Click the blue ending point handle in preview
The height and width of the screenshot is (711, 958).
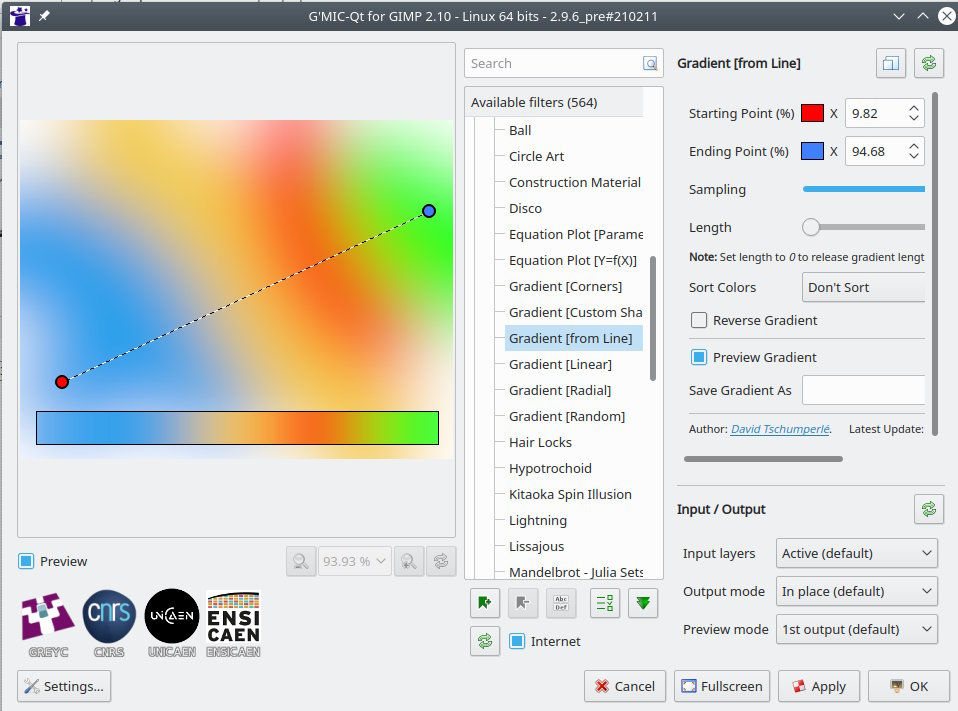[x=429, y=211]
